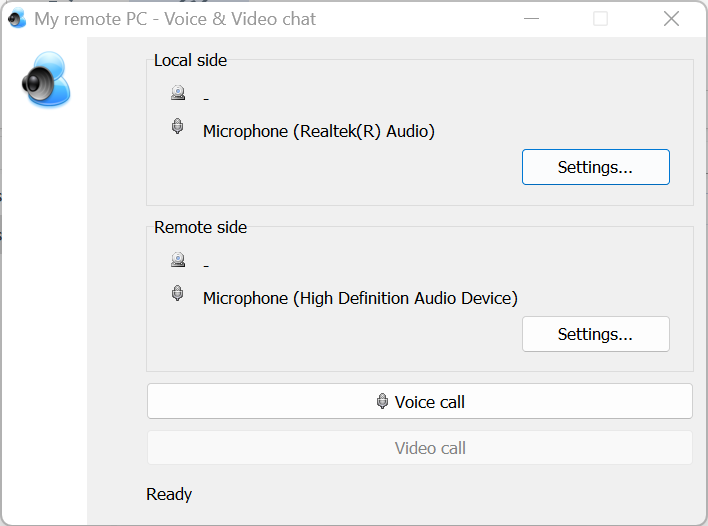Close the Voice & Video chat window
The image size is (708, 526).
pos(671,19)
